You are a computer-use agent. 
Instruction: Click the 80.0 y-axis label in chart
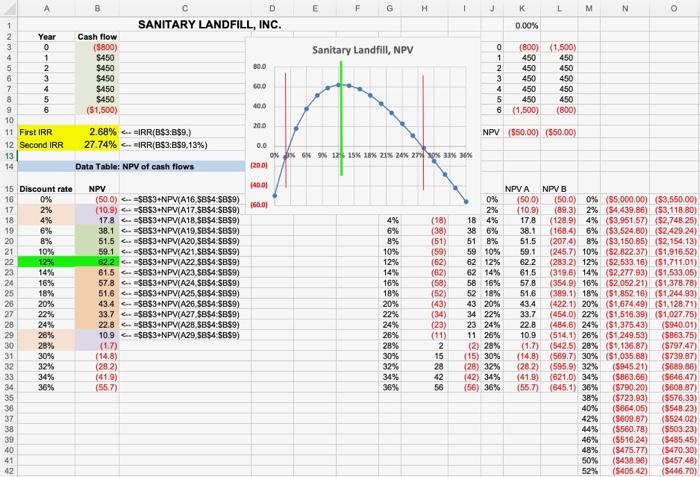click(259, 67)
